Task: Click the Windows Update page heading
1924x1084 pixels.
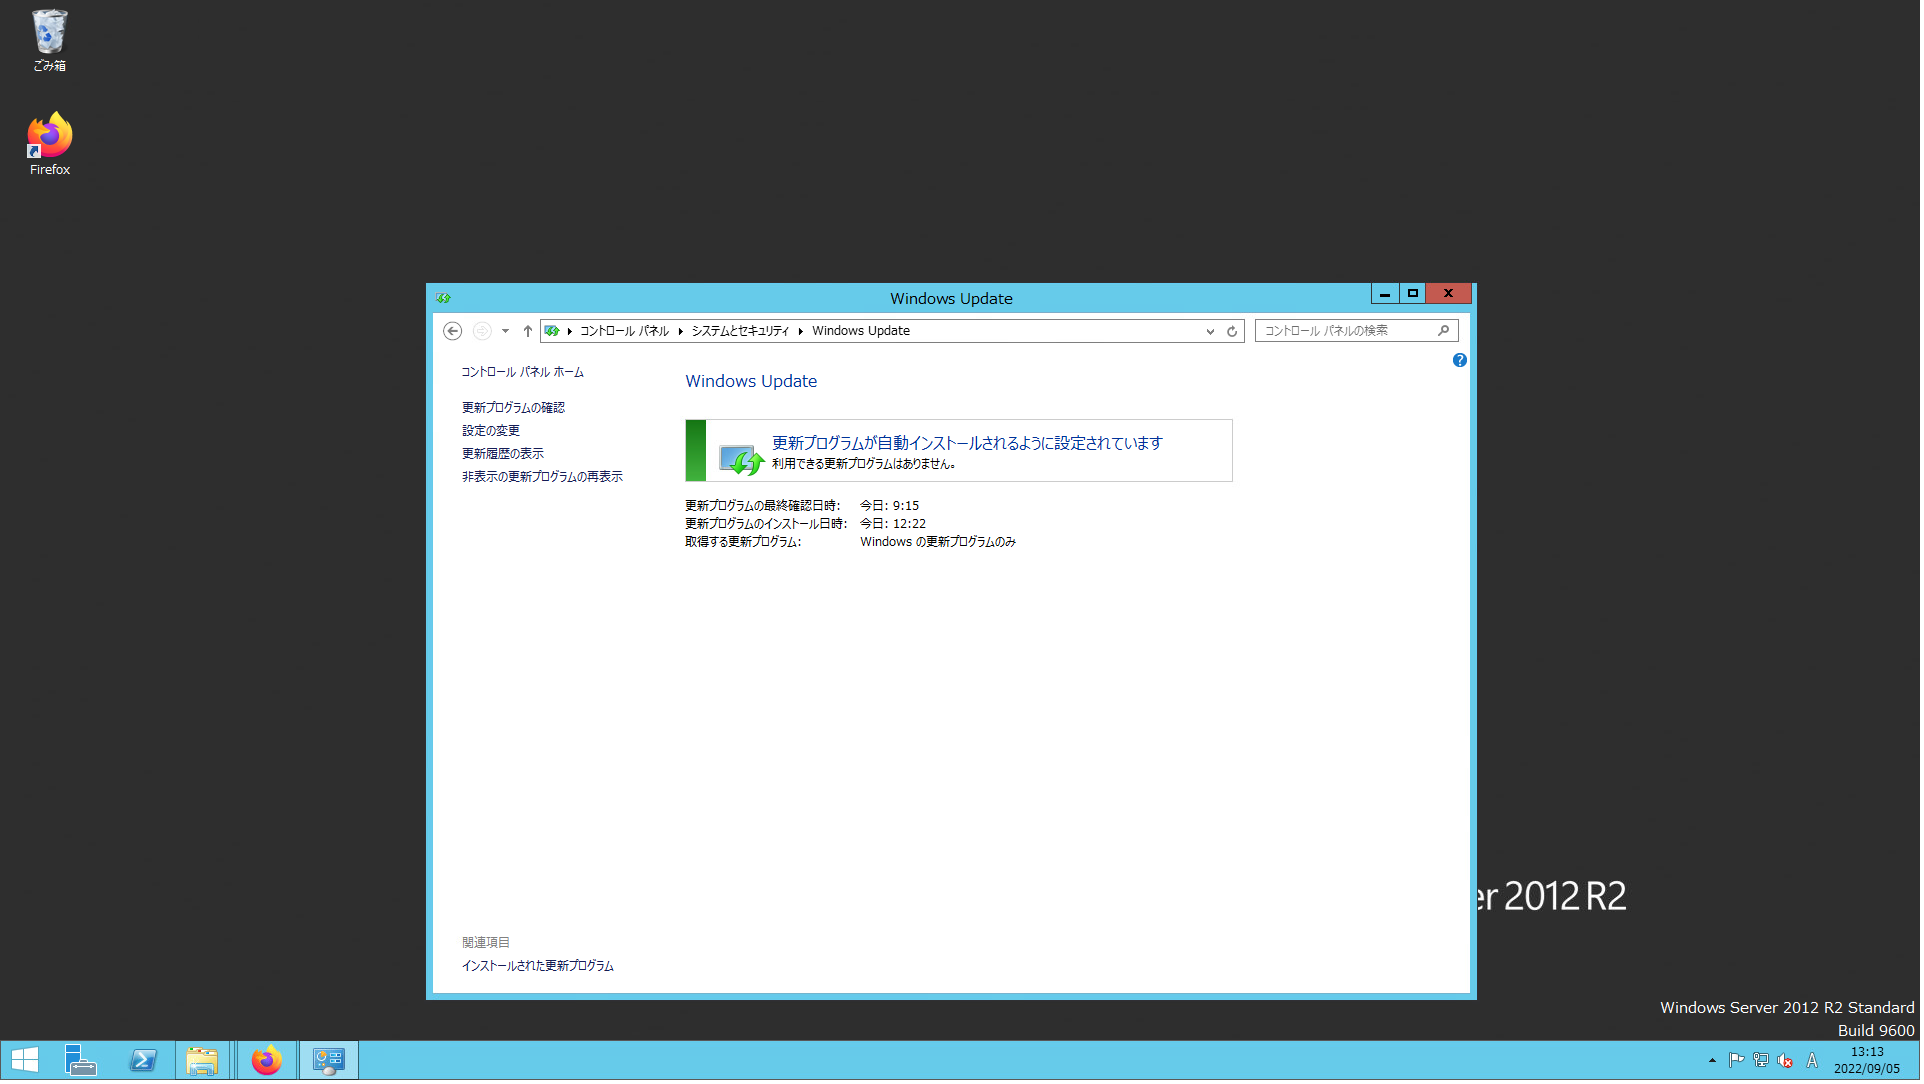Action: [x=753, y=382]
